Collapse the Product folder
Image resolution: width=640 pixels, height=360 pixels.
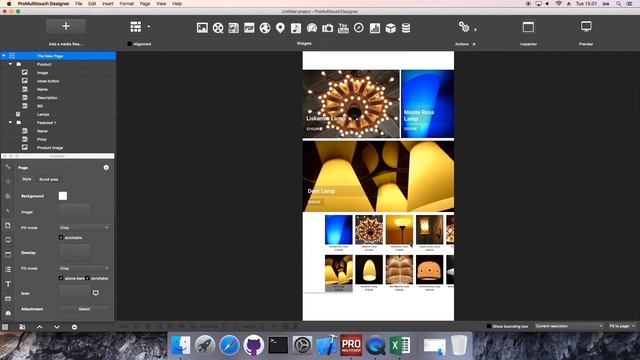pyautogui.click(x=10, y=64)
